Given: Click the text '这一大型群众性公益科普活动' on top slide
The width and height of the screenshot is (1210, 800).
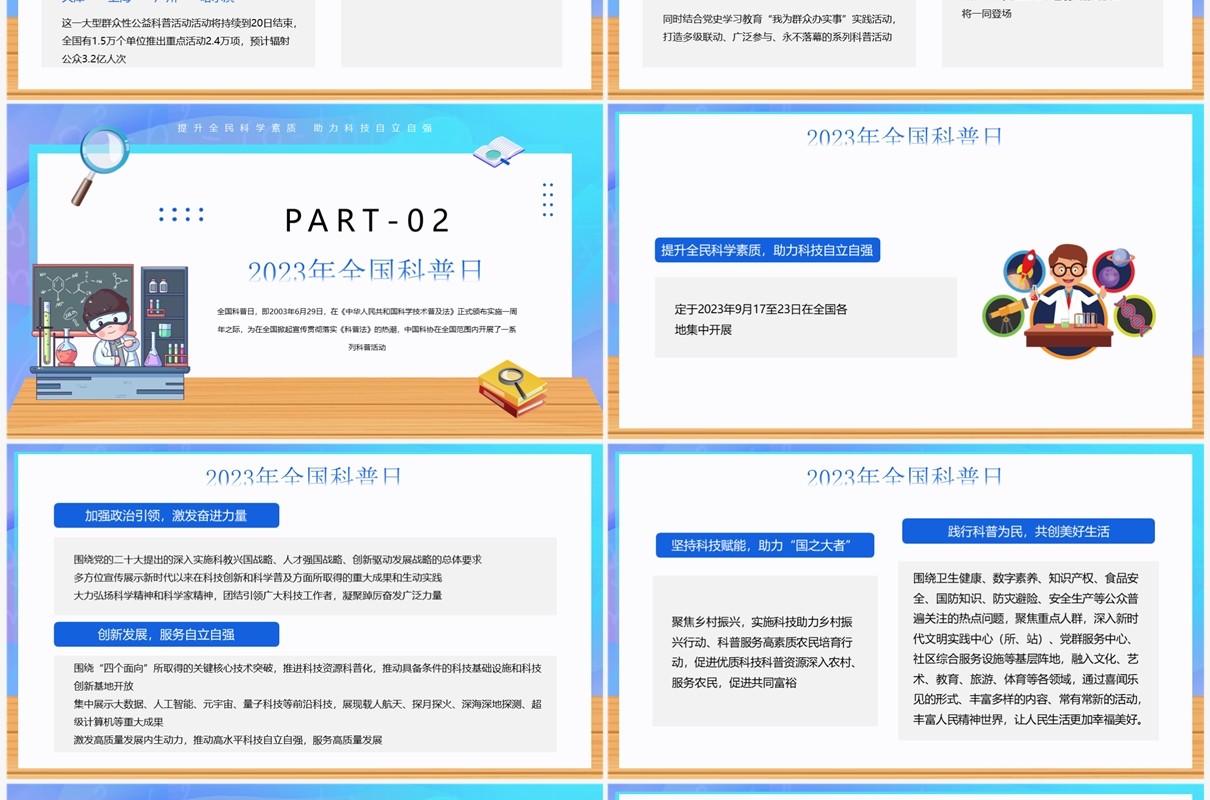Looking at the screenshot, I should click(179, 41).
